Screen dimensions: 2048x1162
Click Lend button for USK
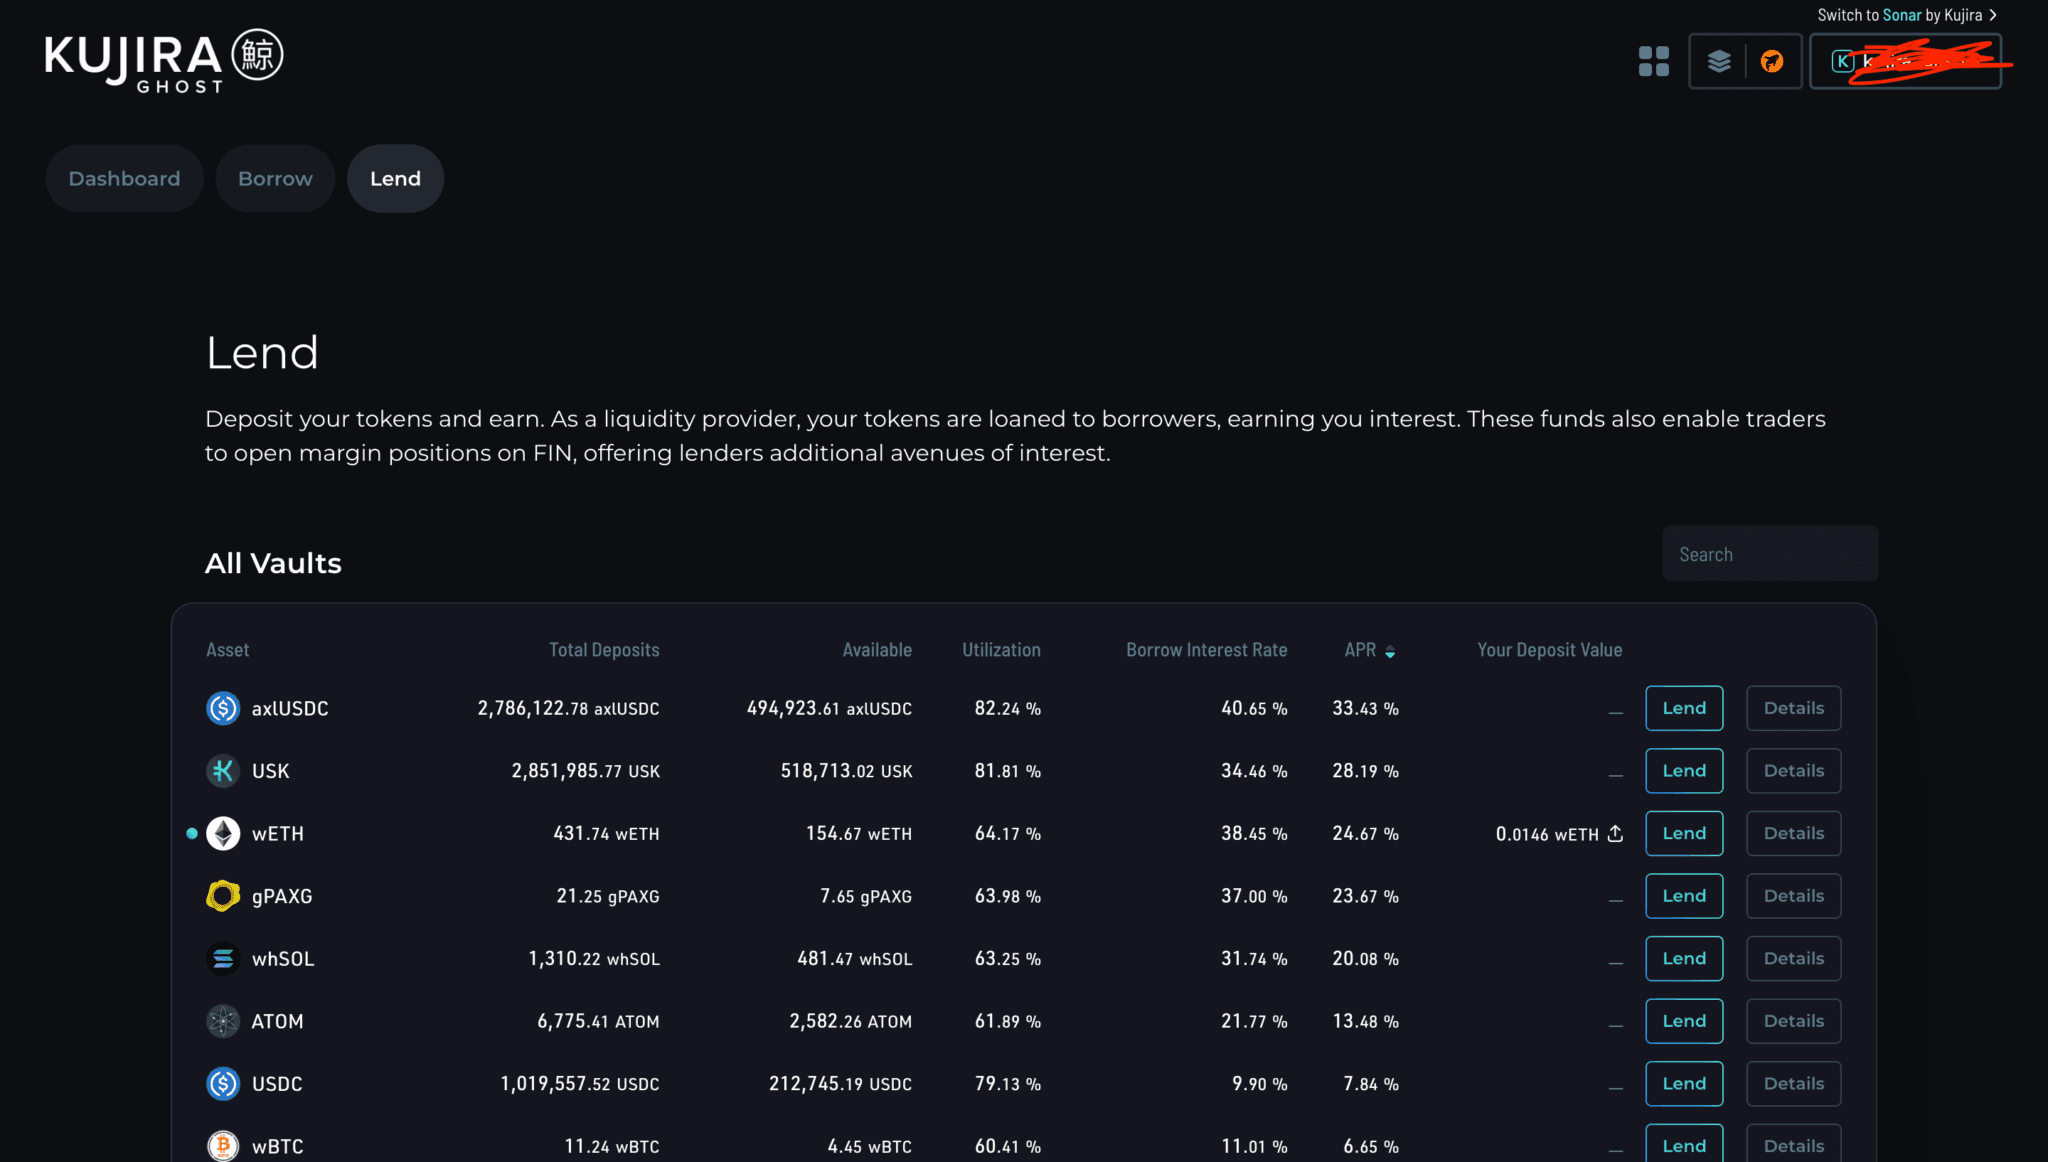[x=1684, y=771]
